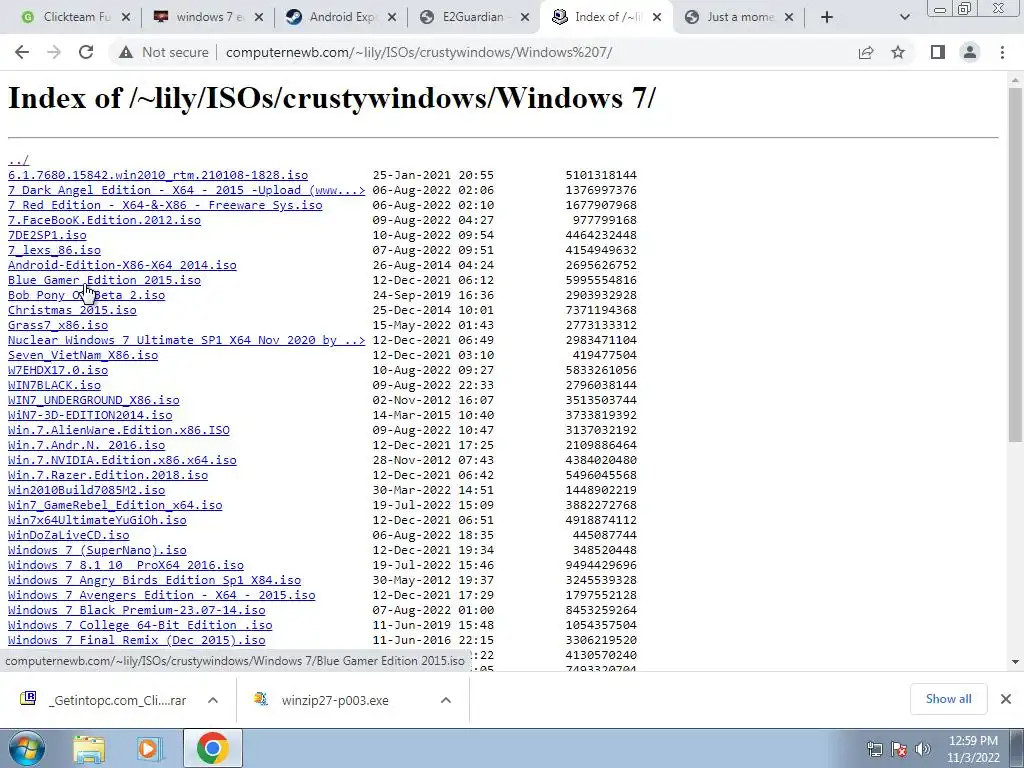The image size is (1024, 768).
Task: Open 7 Red Edition Freeware Sys.iso link
Action: pos(165,205)
